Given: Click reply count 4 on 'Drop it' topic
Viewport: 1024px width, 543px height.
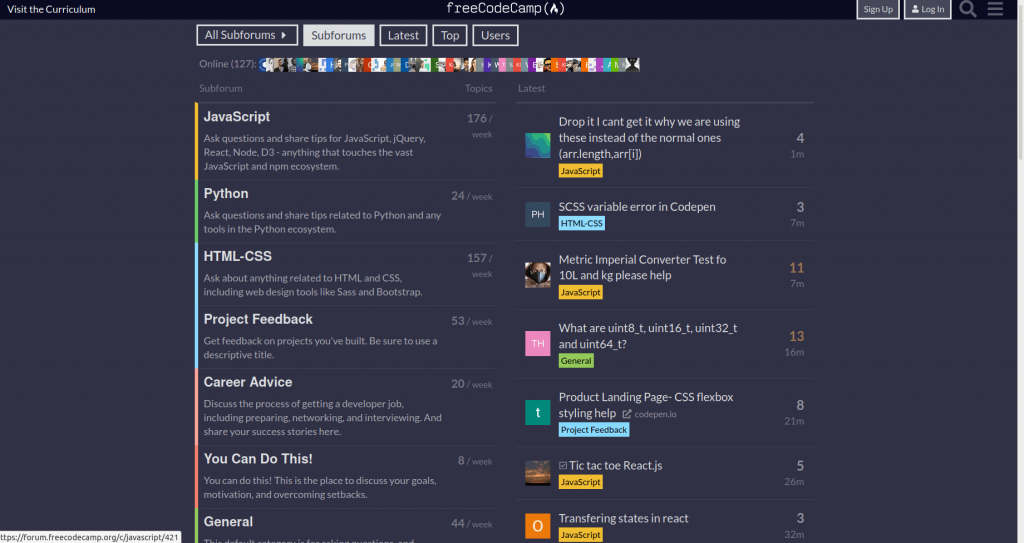Looking at the screenshot, I should 800,139.
